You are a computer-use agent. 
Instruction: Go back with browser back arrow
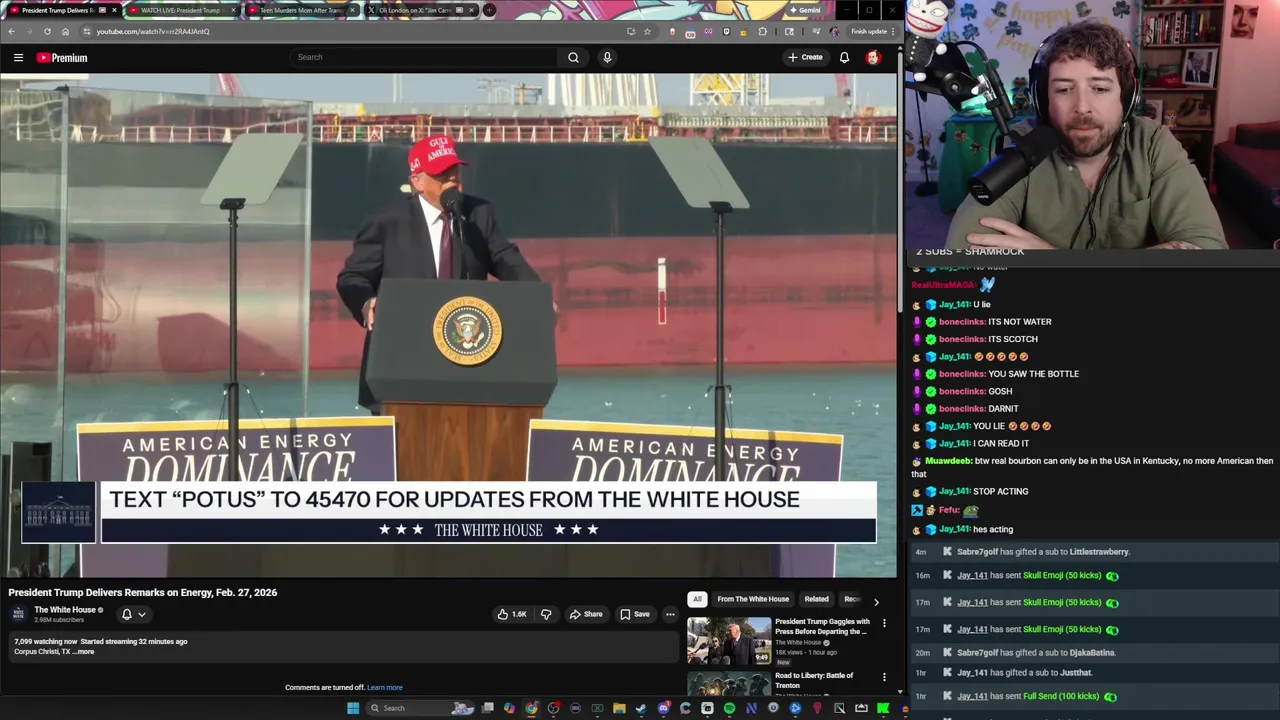[11, 31]
